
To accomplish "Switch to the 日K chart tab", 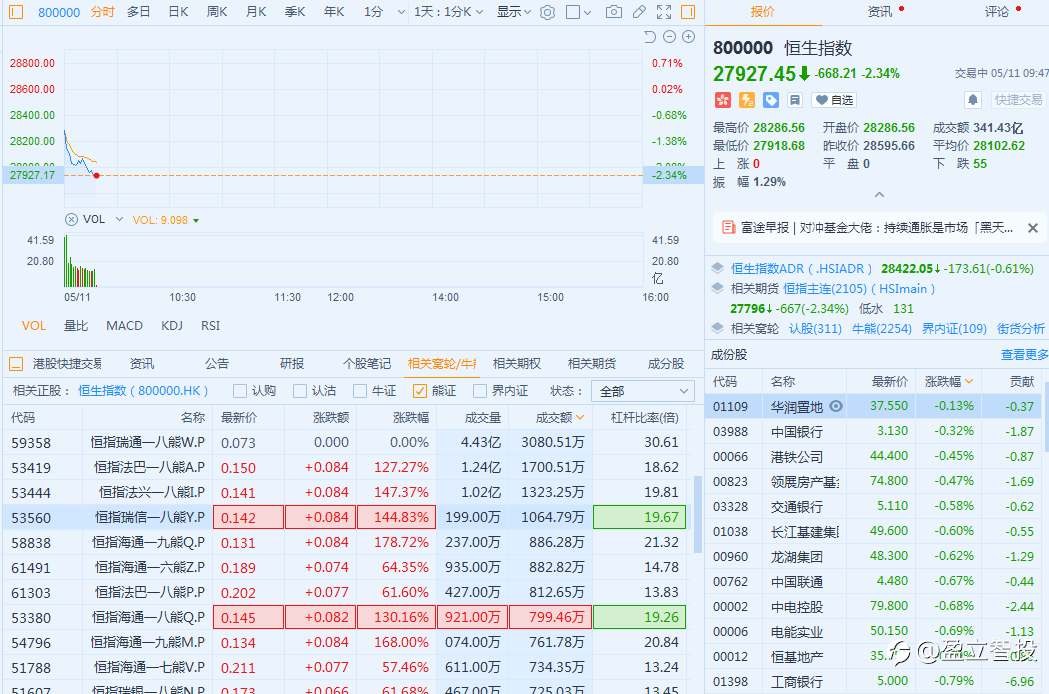I will click(x=178, y=12).
